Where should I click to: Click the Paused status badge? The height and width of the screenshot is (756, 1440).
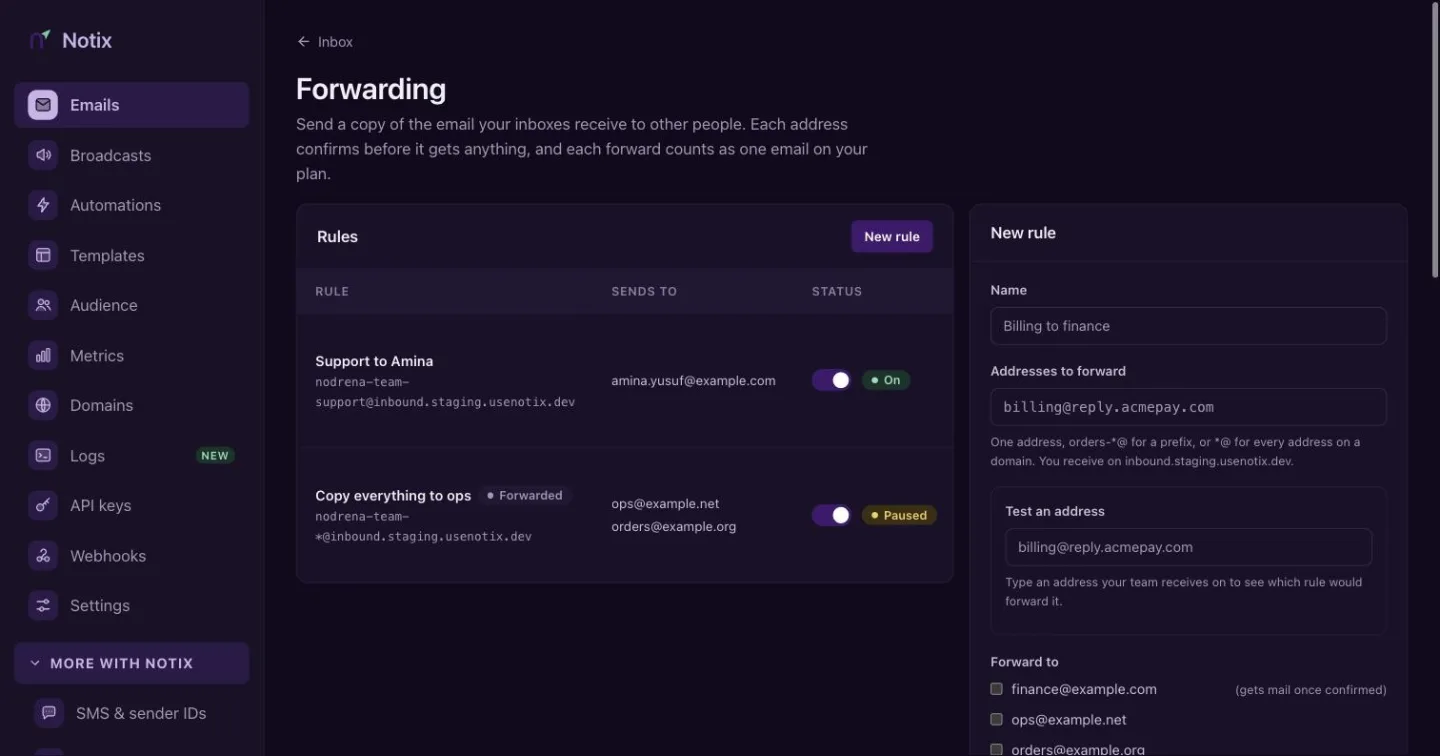(899, 515)
